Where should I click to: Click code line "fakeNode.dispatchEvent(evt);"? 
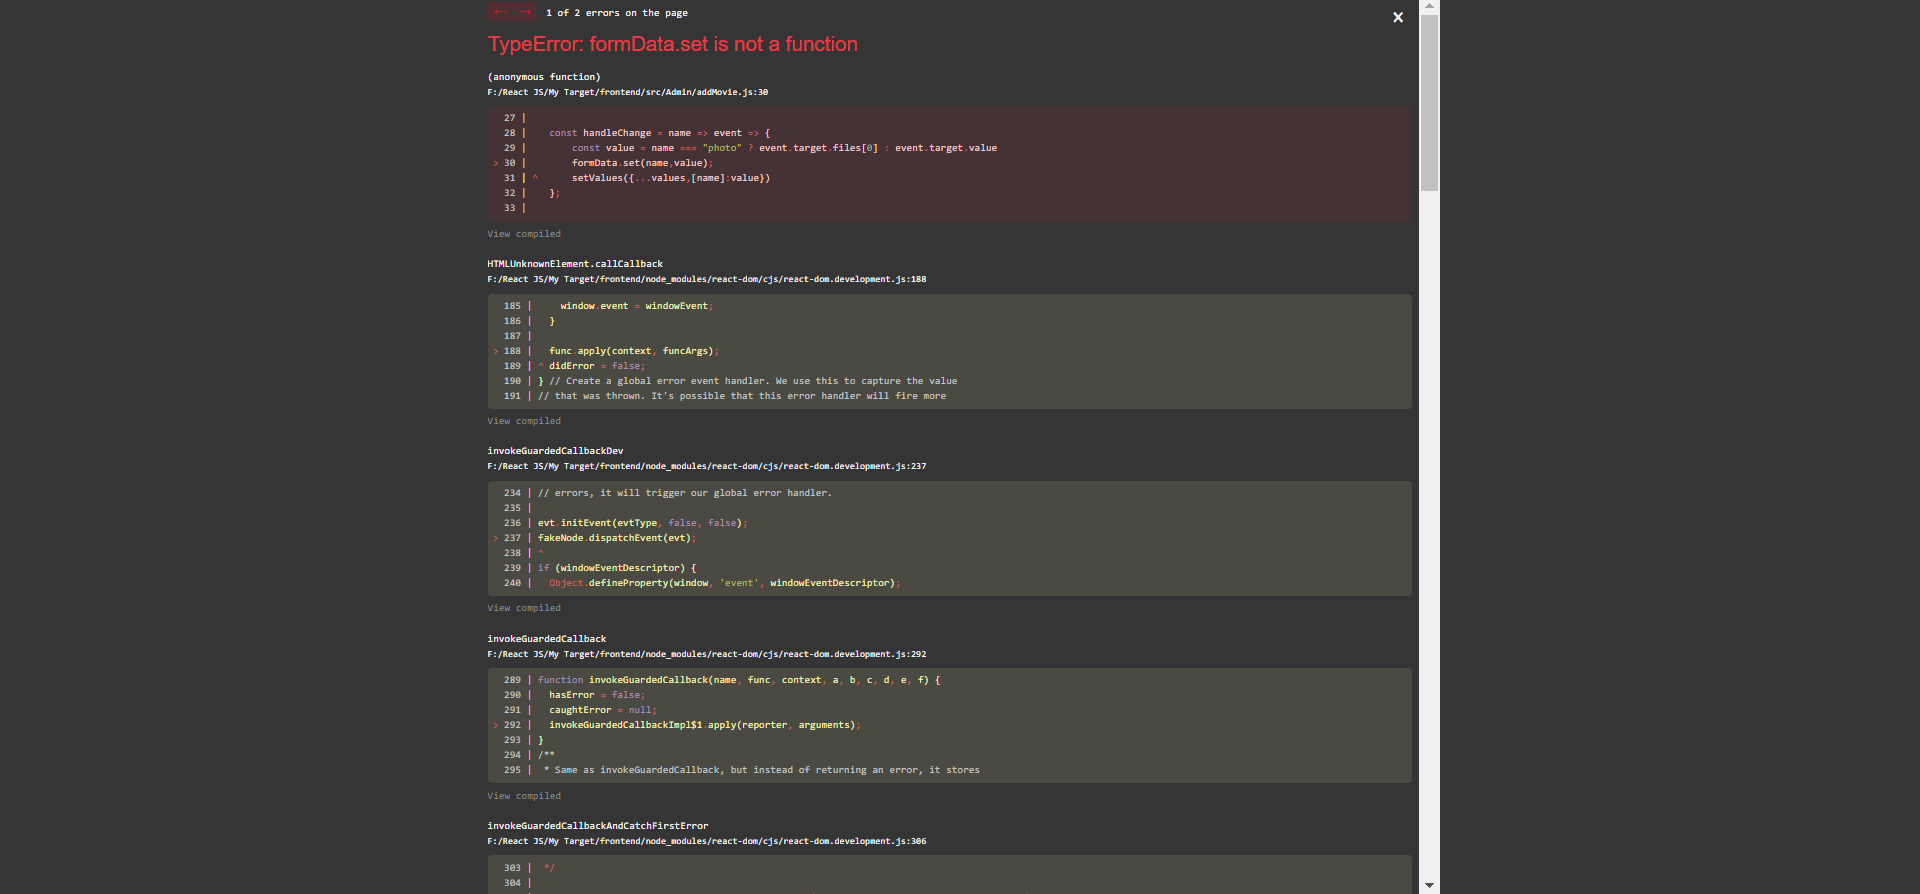tap(617, 538)
